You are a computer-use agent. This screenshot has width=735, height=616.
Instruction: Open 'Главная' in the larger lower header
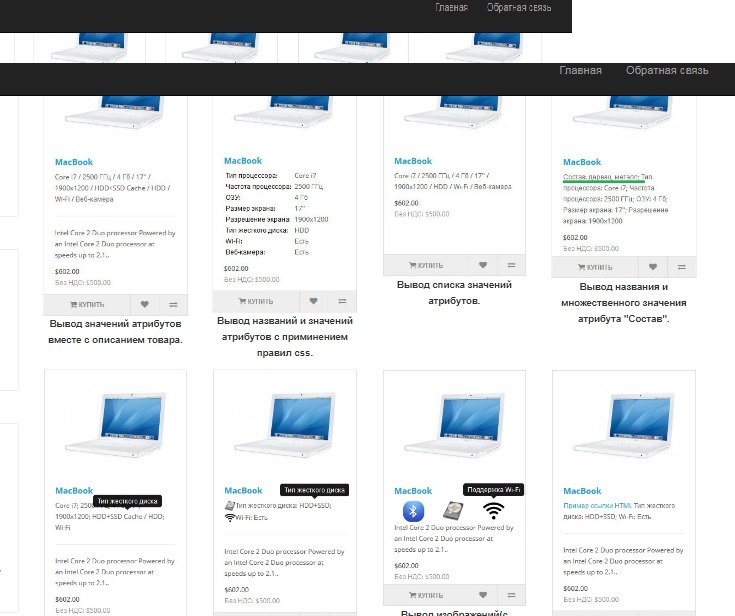pyautogui.click(x=580, y=70)
